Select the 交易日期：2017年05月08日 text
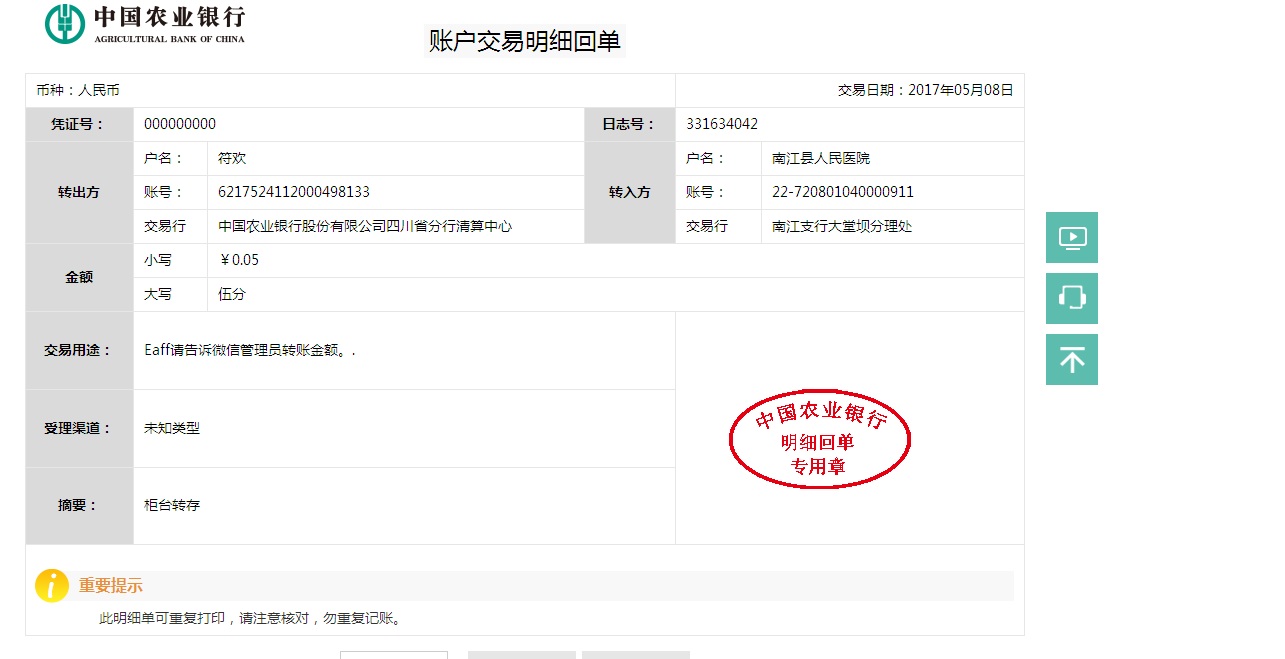 [926, 90]
